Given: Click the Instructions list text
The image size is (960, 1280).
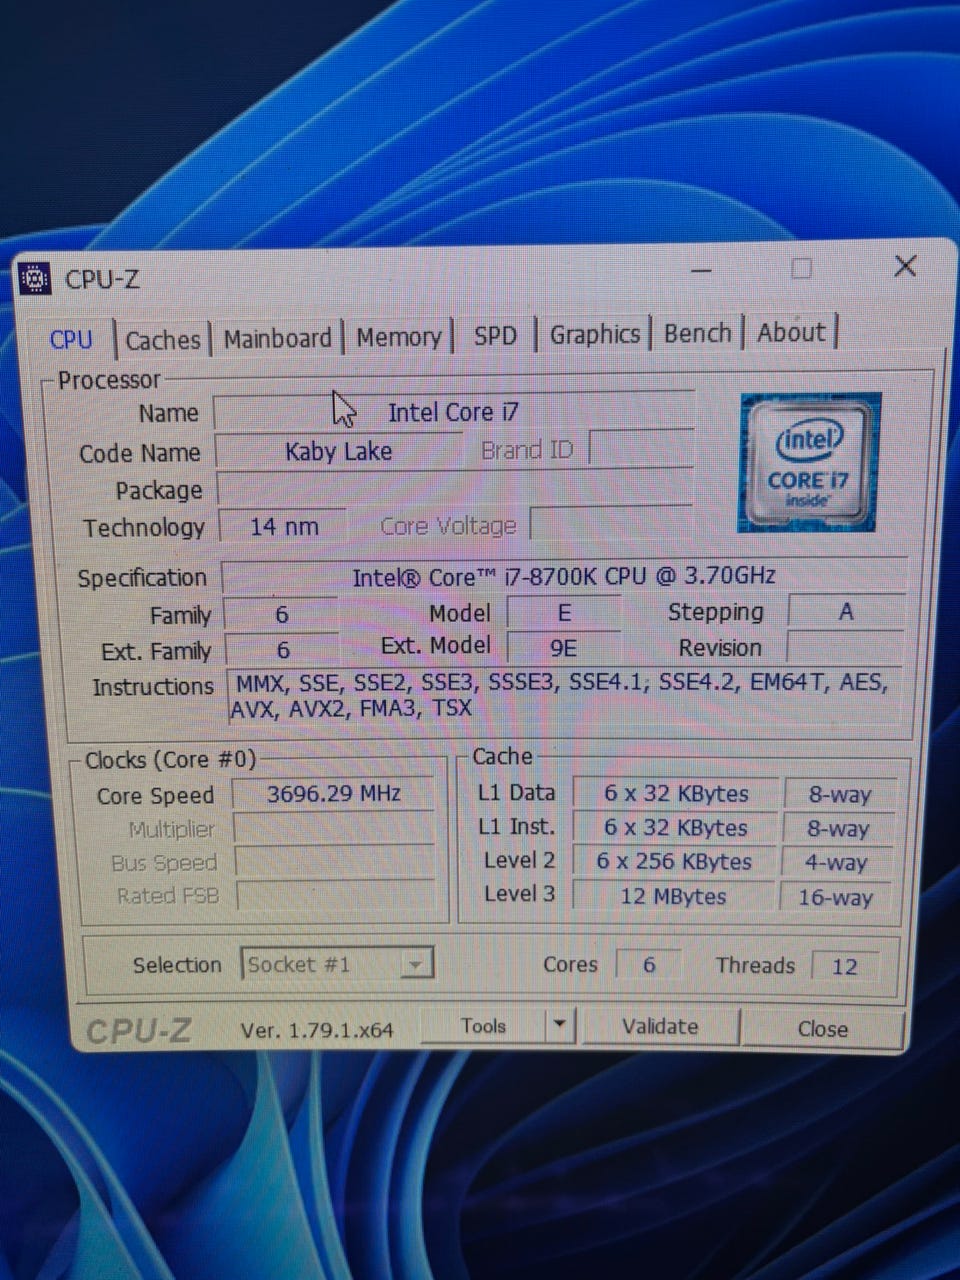Looking at the screenshot, I should click(563, 696).
